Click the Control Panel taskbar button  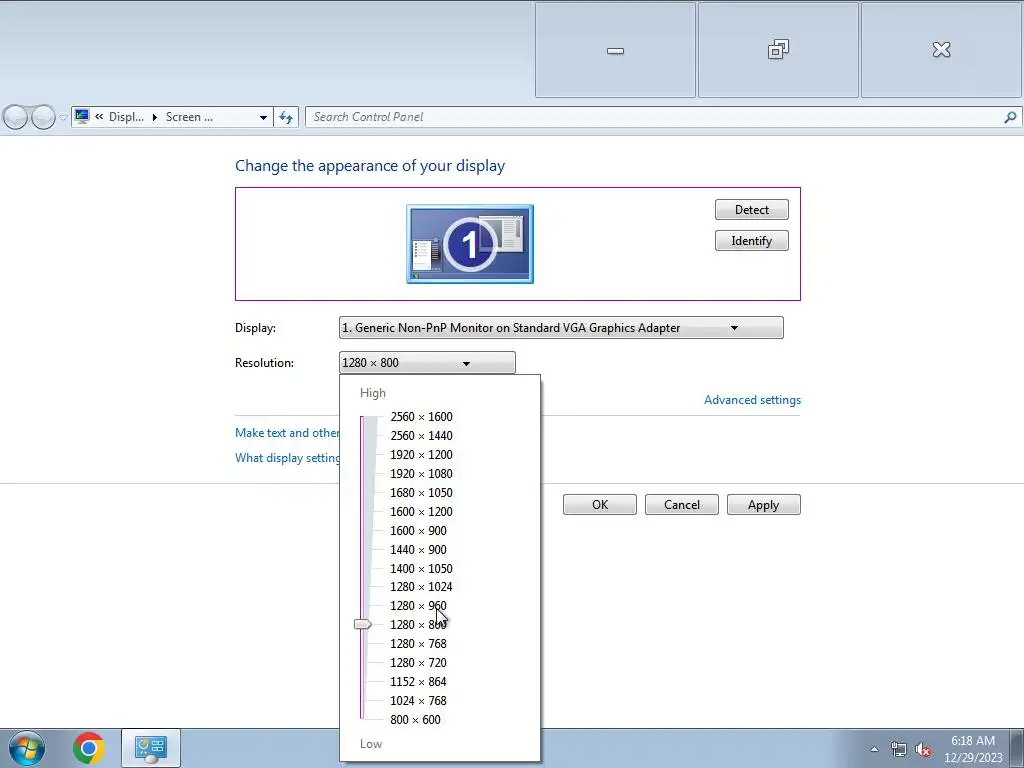point(151,748)
